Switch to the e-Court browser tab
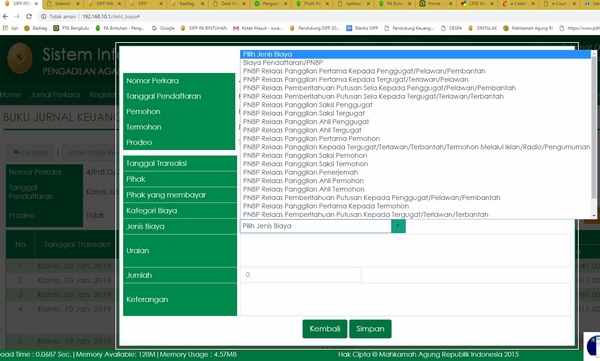 pyautogui.click(x=559, y=4)
